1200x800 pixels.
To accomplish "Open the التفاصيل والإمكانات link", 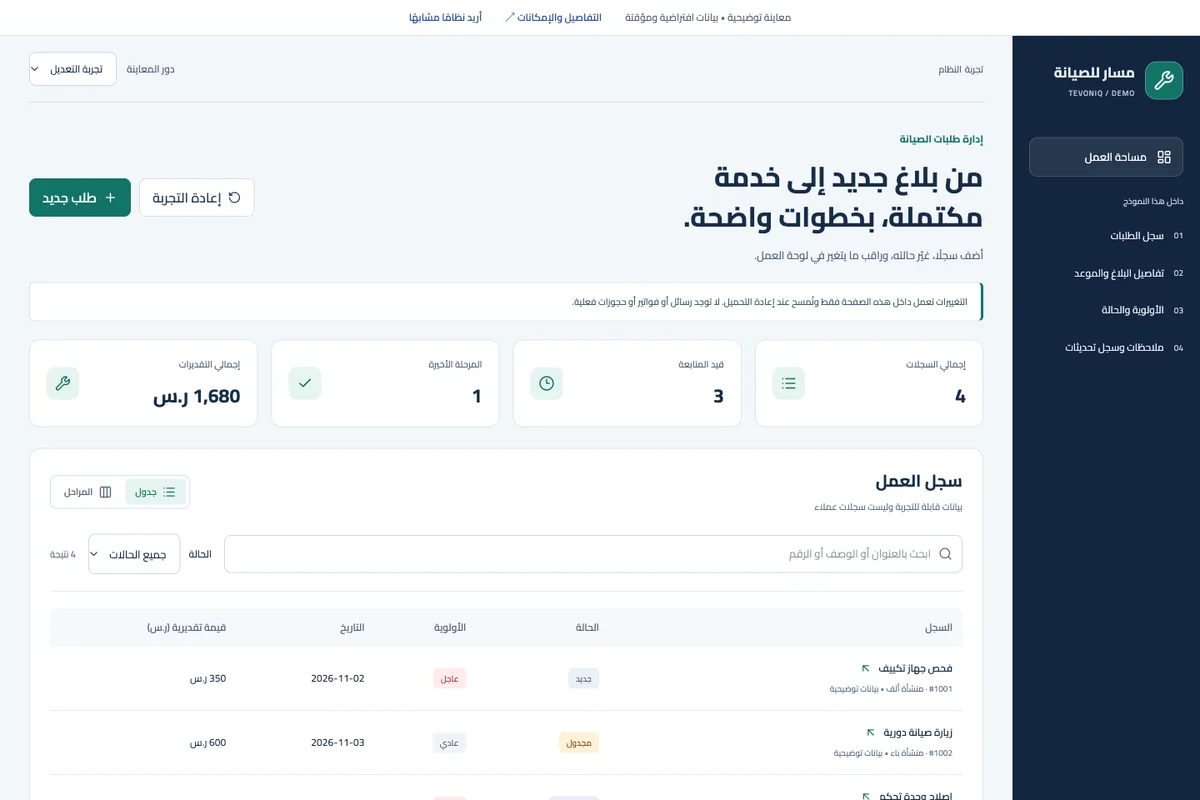I will [553, 17].
